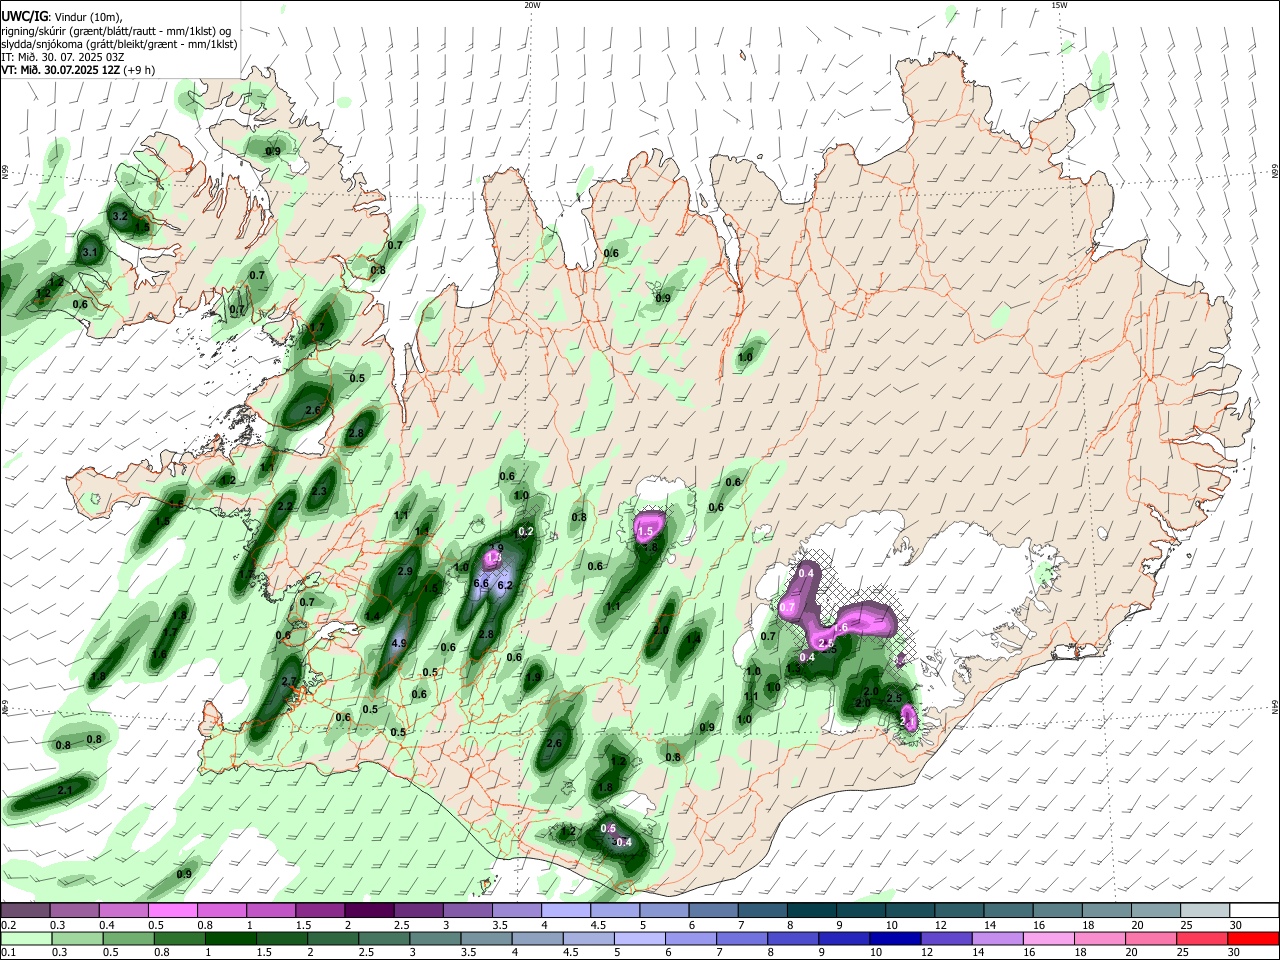Select the light green 0.3 rain legend swatch

[x=77, y=938]
